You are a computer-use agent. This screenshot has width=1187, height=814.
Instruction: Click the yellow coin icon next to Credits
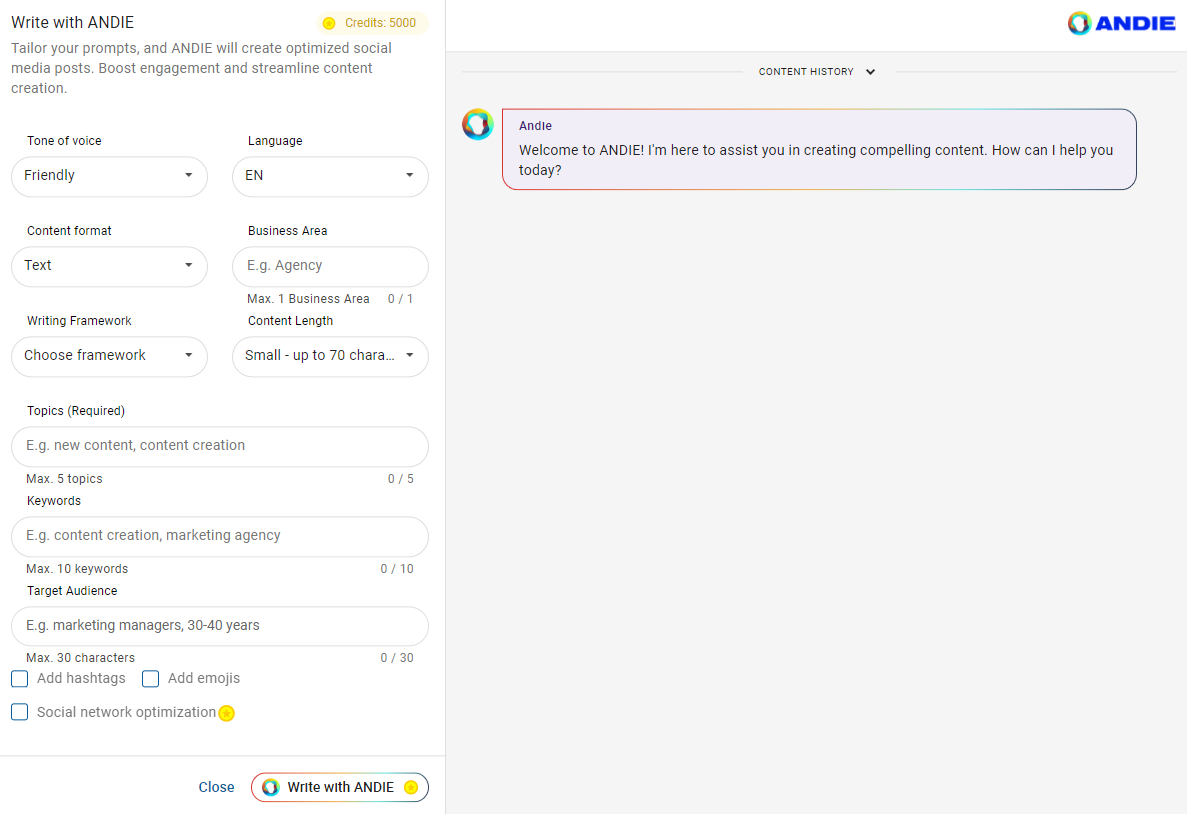[x=329, y=23]
